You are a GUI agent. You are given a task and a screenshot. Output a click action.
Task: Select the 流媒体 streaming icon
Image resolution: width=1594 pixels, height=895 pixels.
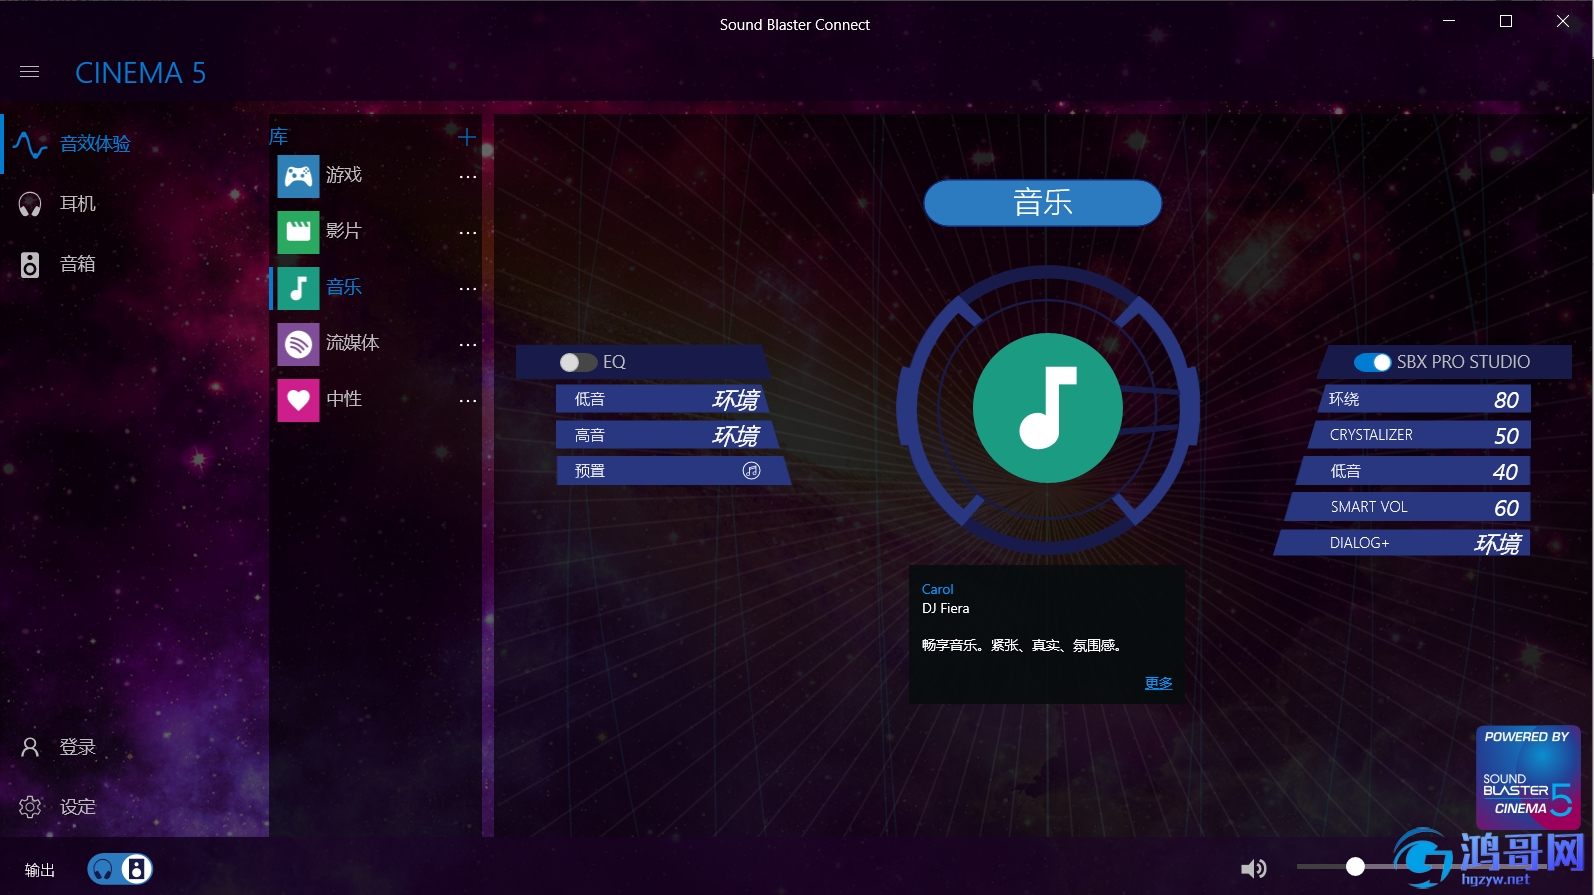(x=298, y=344)
